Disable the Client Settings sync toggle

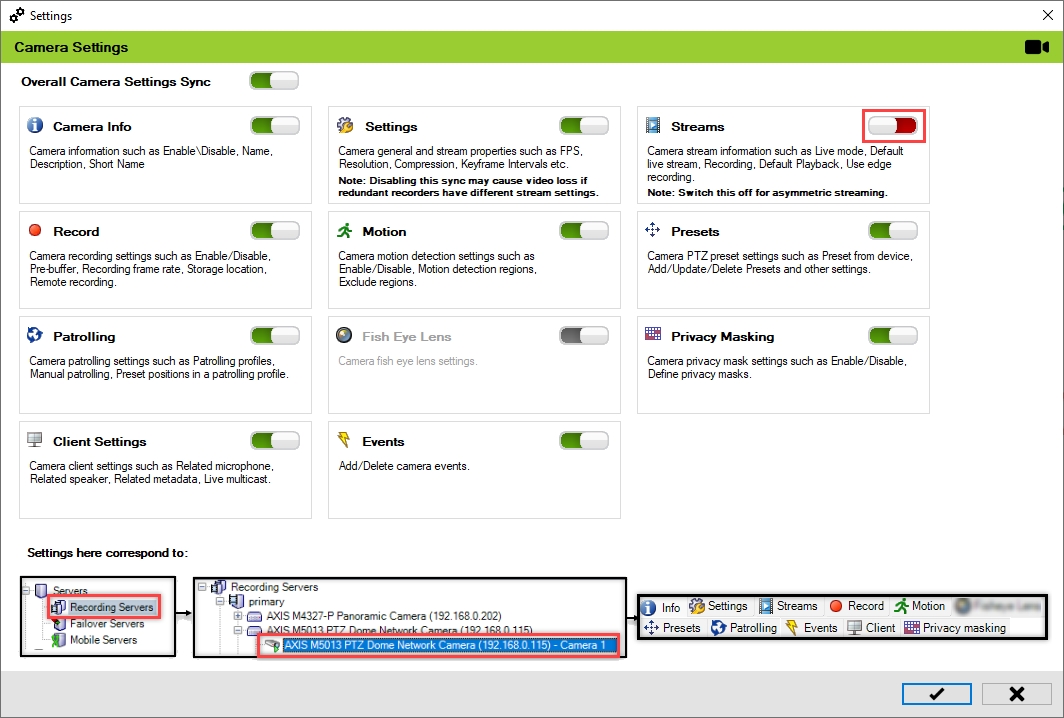click(274, 441)
